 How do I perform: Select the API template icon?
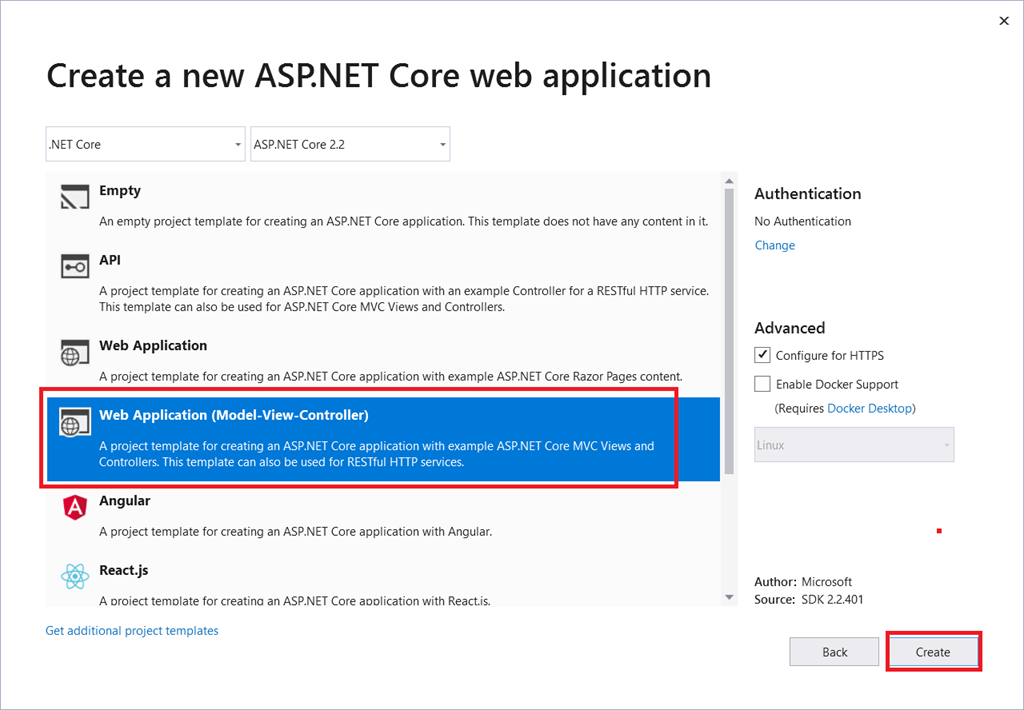(74, 267)
